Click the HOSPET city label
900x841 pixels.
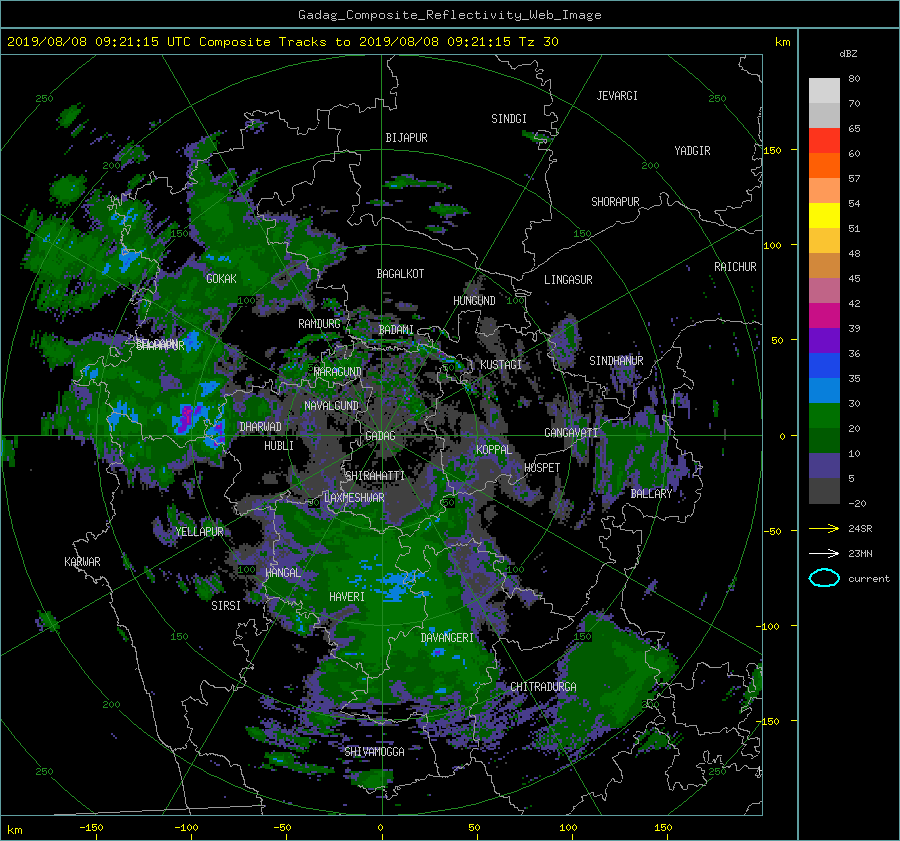pyautogui.click(x=542, y=468)
